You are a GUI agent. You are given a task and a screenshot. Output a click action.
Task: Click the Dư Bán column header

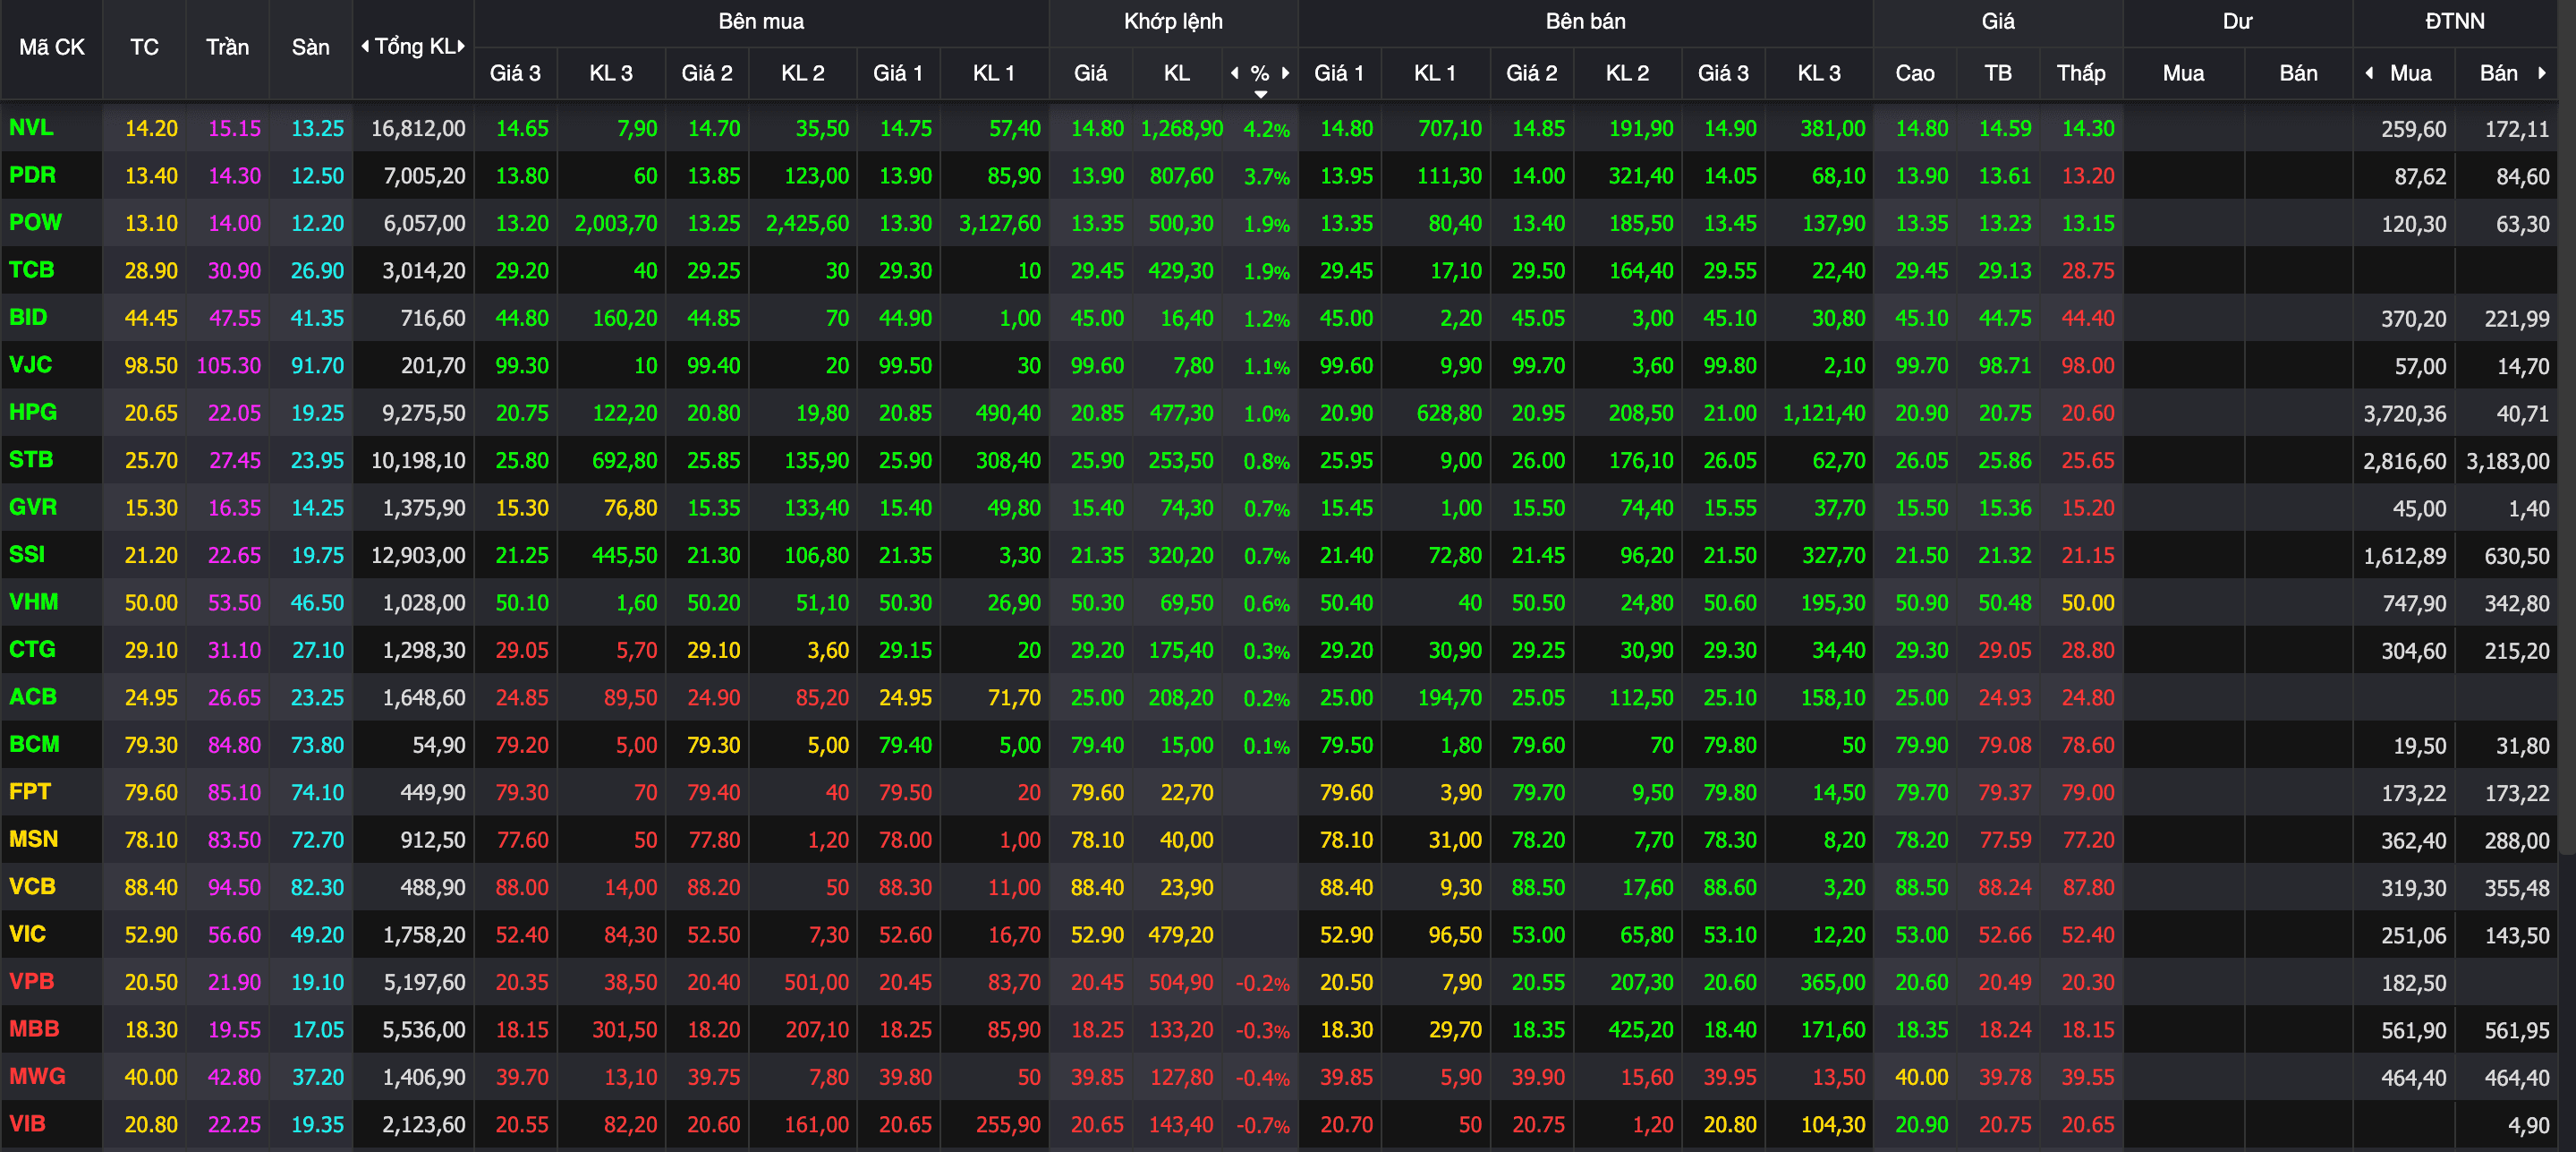pos(2298,73)
